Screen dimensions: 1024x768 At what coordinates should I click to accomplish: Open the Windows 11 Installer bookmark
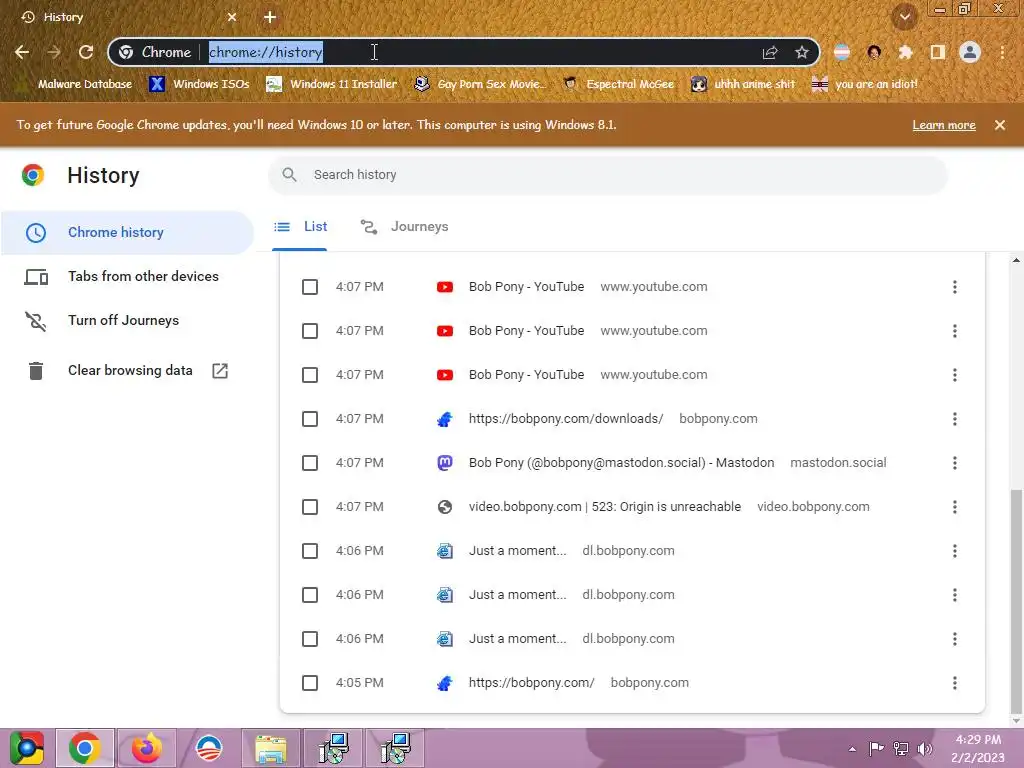tap(332, 84)
